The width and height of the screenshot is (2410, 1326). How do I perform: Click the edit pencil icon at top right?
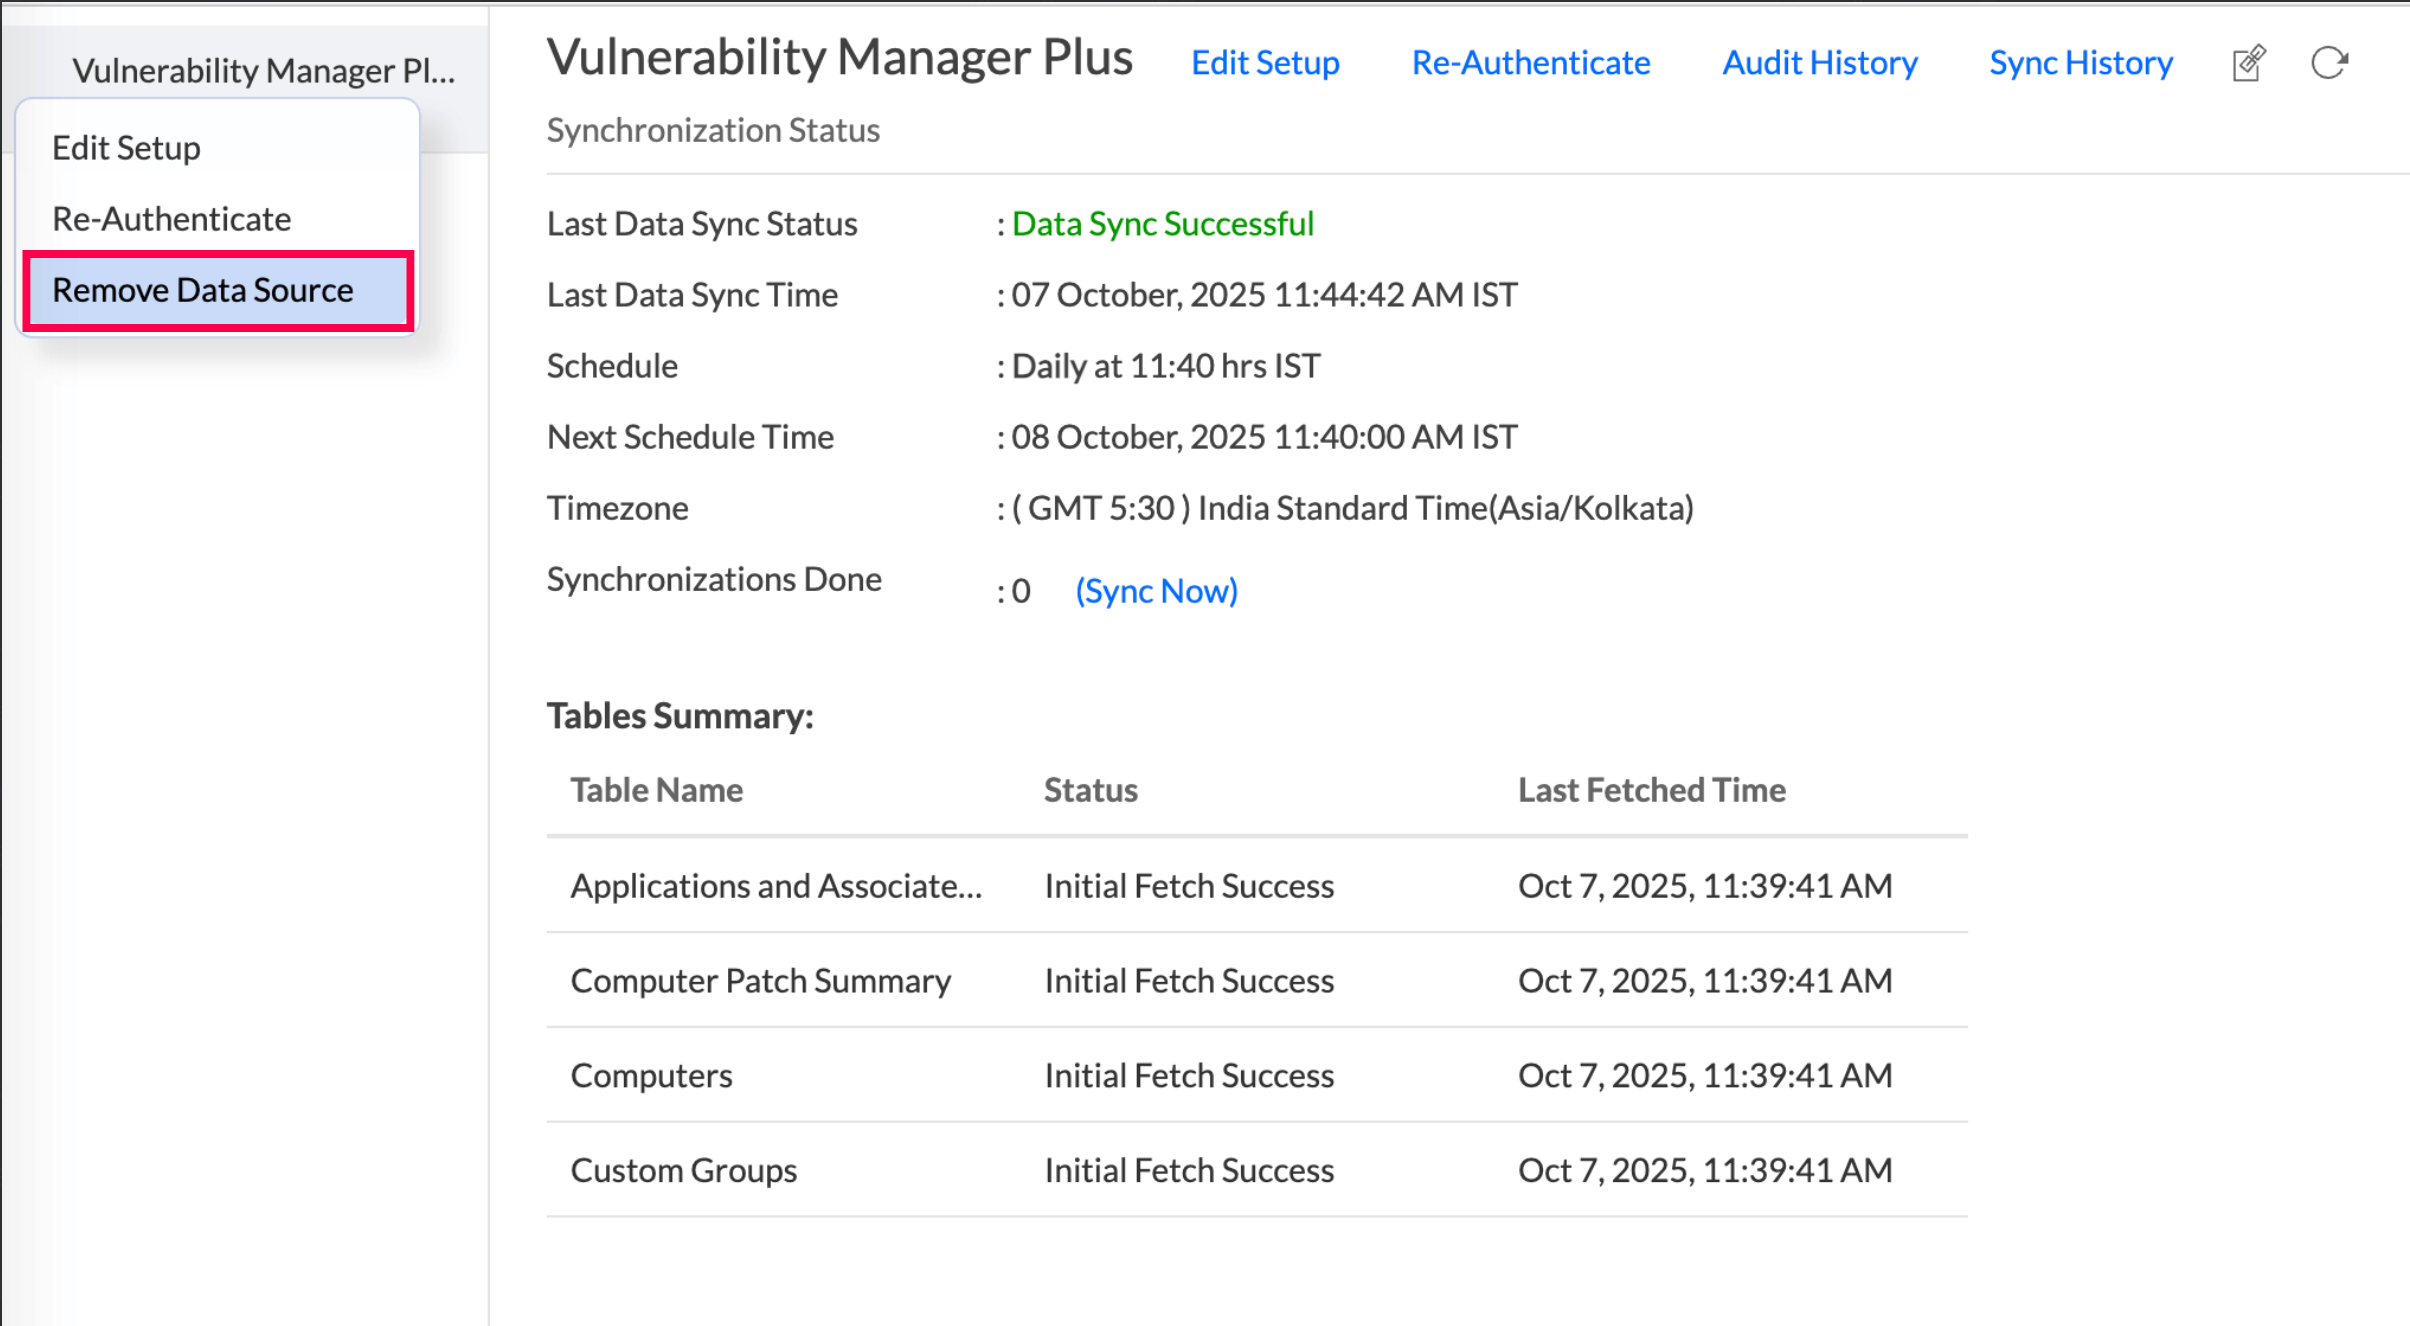2248,63
